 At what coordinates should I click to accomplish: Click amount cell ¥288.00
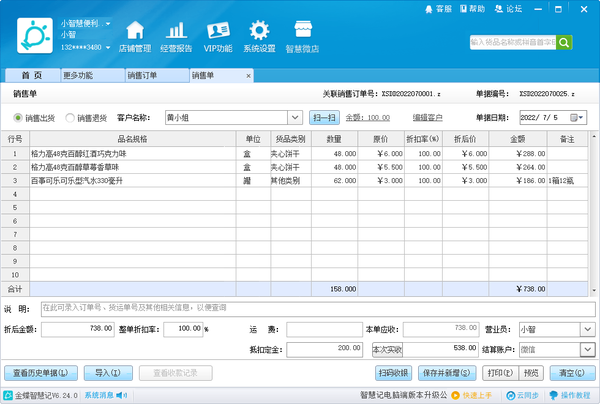click(x=518, y=154)
